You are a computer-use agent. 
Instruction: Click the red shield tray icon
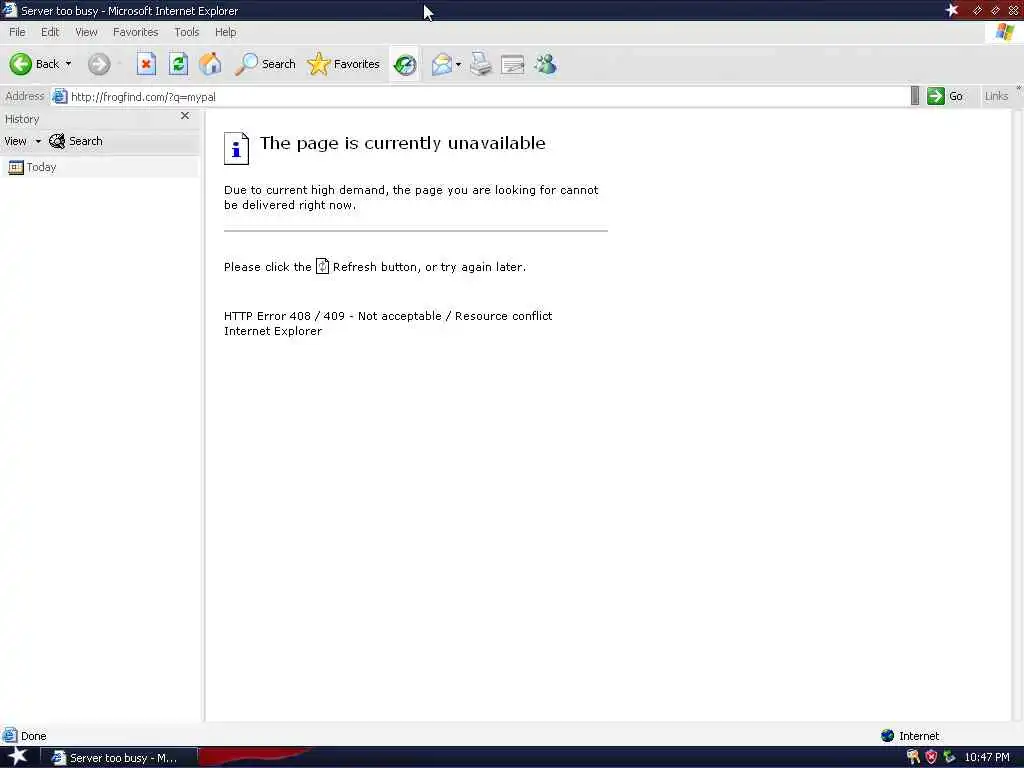(x=931, y=758)
